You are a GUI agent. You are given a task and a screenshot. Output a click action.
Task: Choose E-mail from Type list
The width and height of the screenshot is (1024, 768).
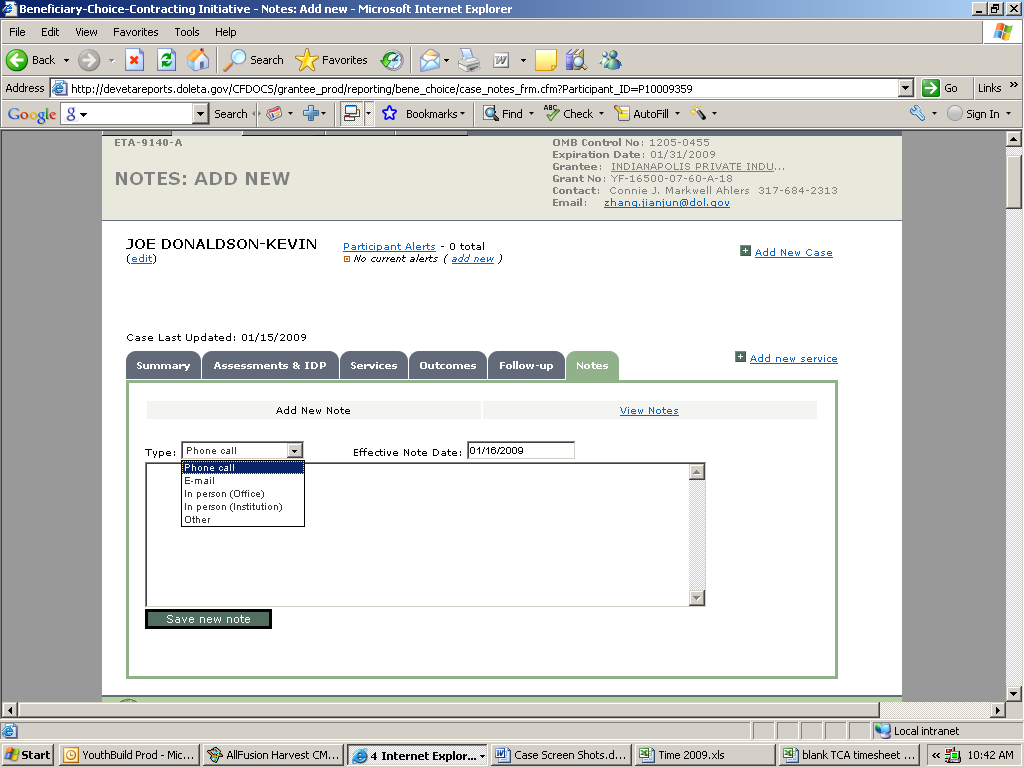click(x=242, y=481)
